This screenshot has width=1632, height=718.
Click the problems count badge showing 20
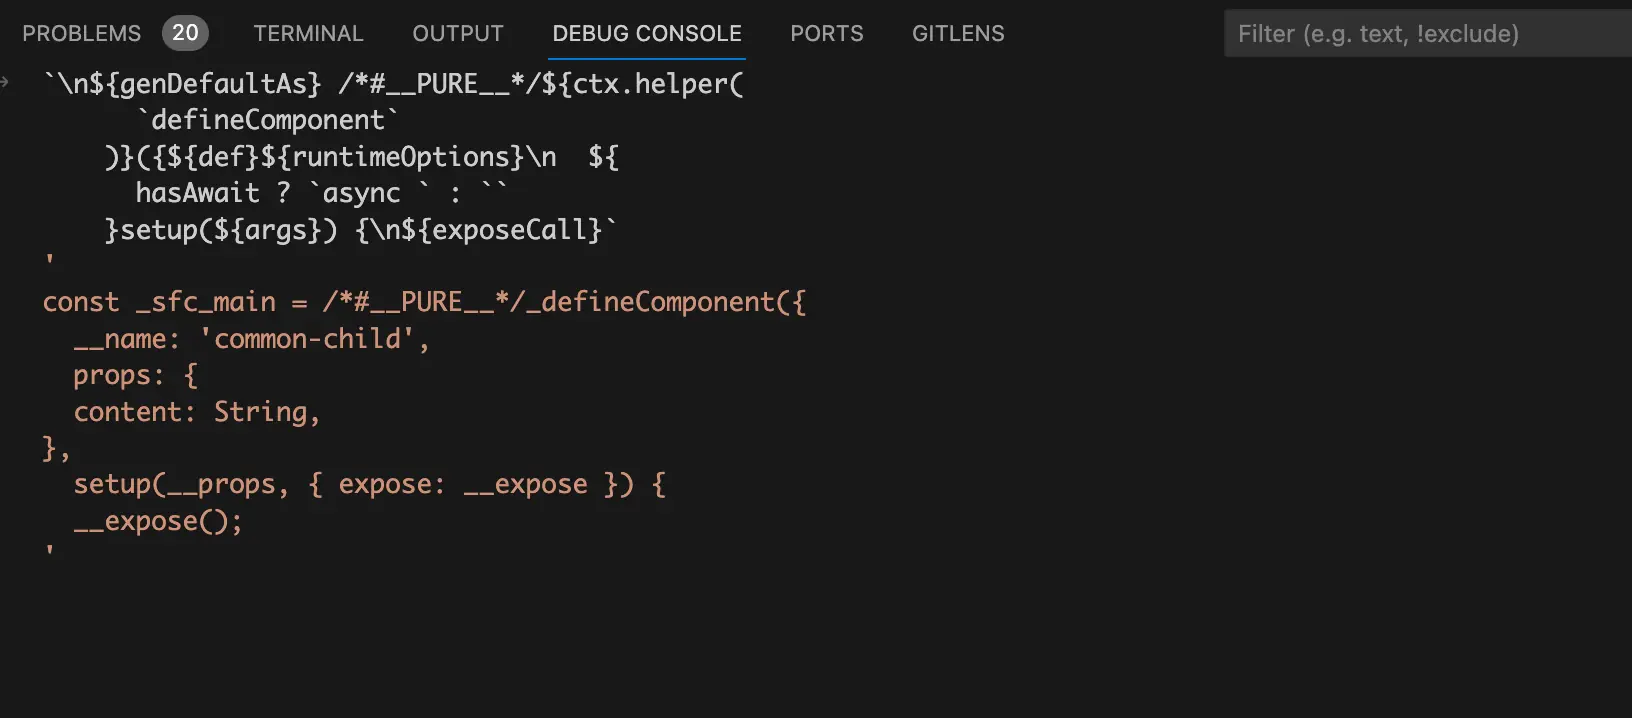tap(185, 33)
